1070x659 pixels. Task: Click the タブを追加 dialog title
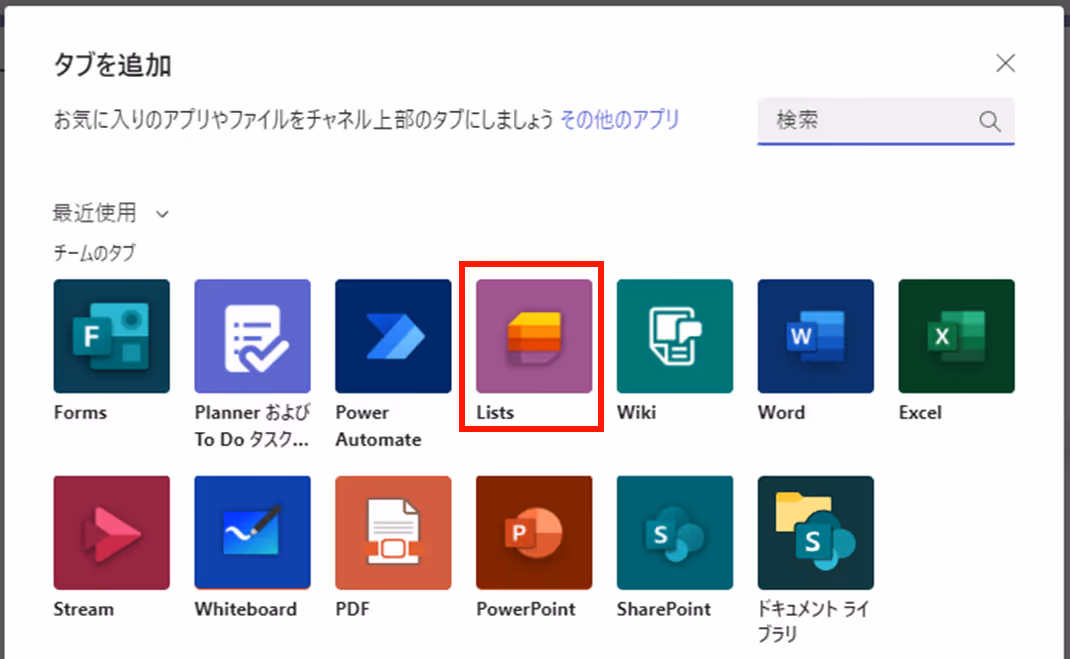[x=113, y=65]
